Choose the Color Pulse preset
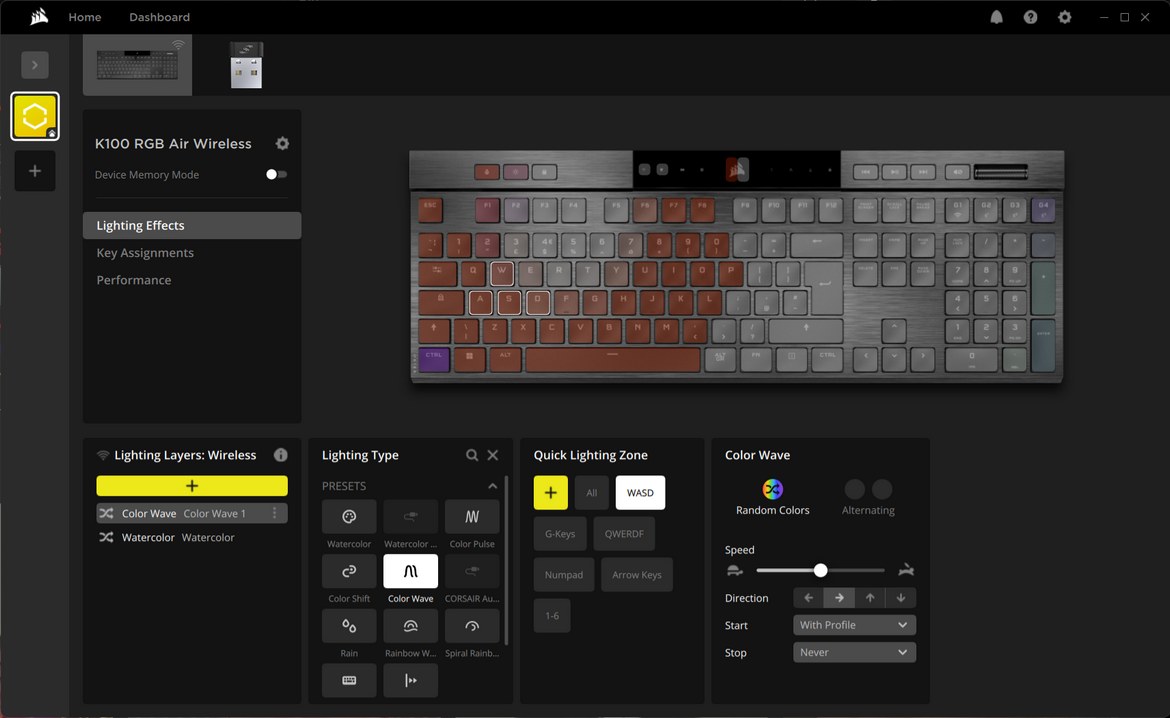Screen dimensions: 1170x718 (x=472, y=516)
